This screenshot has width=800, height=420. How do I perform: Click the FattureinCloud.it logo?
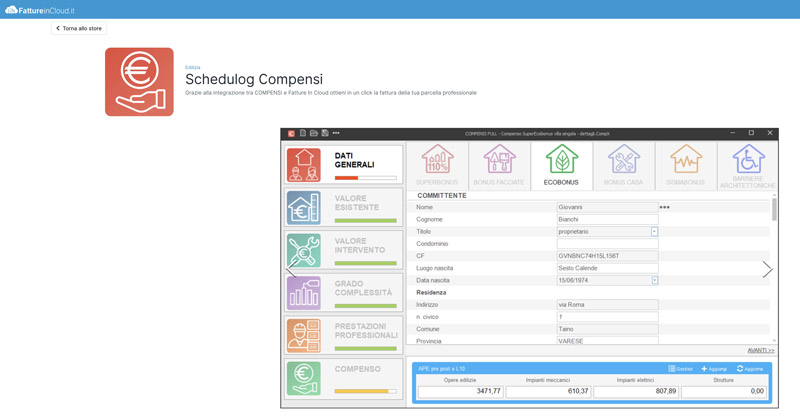[x=39, y=10]
